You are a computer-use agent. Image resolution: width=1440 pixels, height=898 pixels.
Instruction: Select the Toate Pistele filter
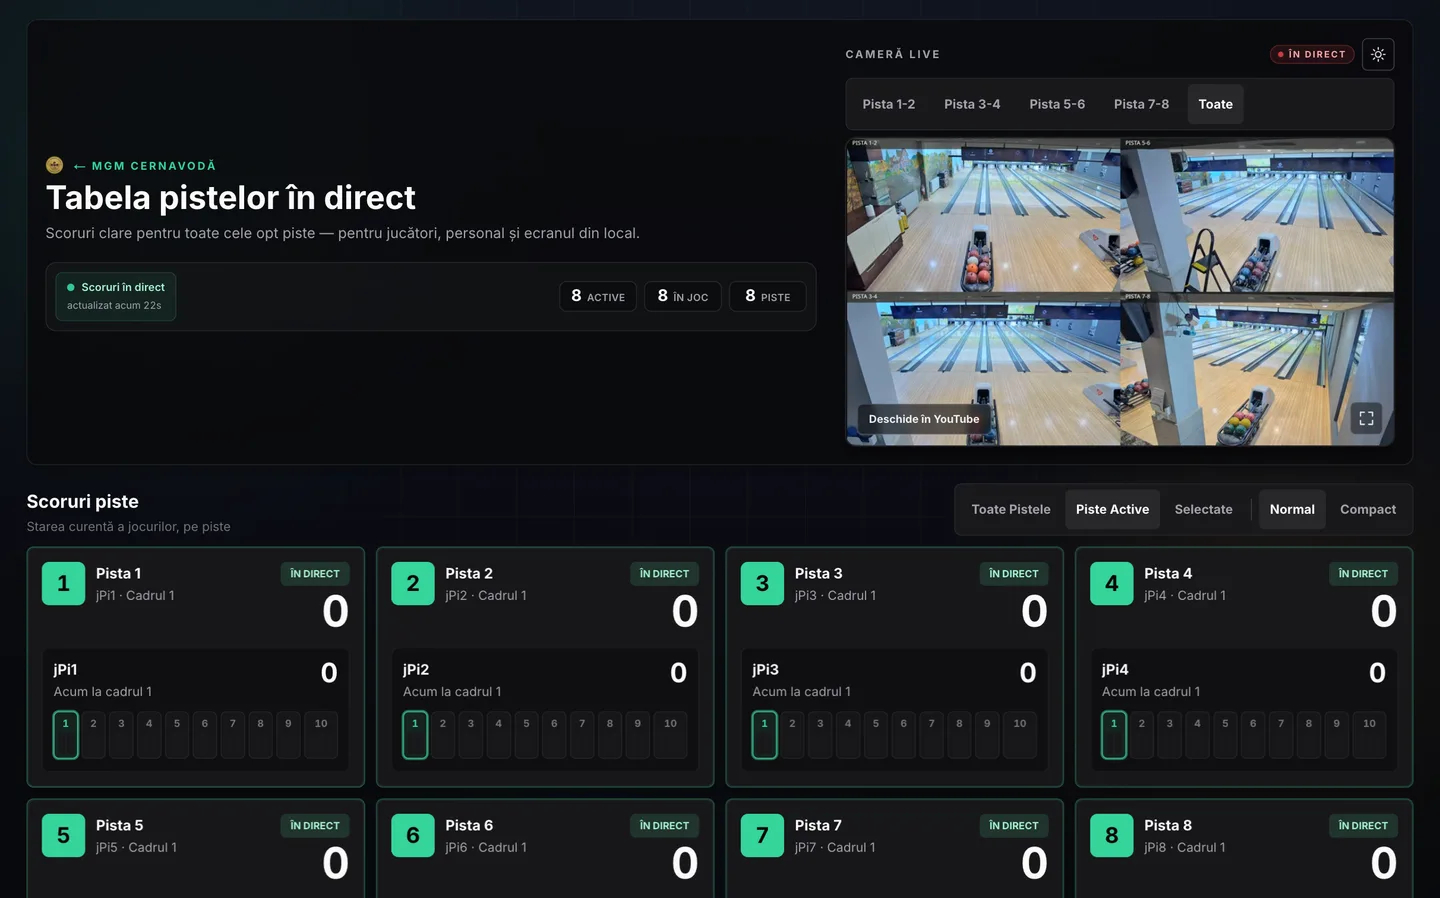(x=1011, y=509)
